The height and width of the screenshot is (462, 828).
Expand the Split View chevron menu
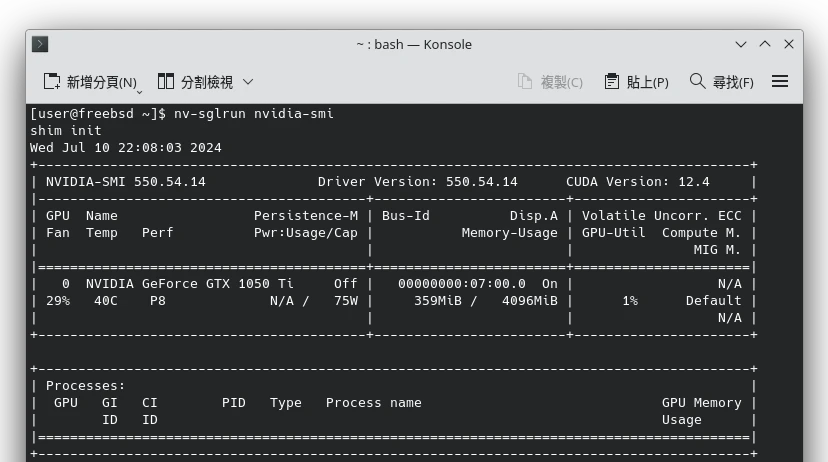coord(248,82)
